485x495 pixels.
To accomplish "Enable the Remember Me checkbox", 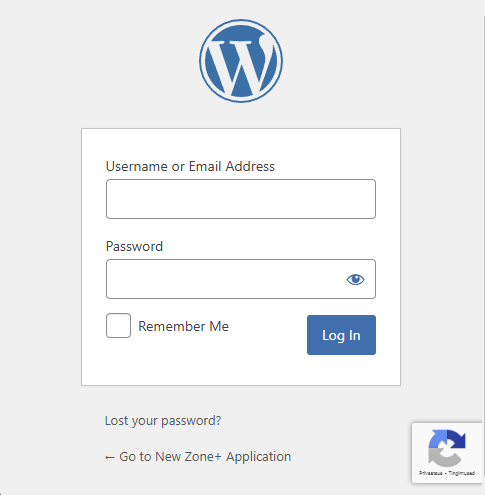I will (118, 325).
